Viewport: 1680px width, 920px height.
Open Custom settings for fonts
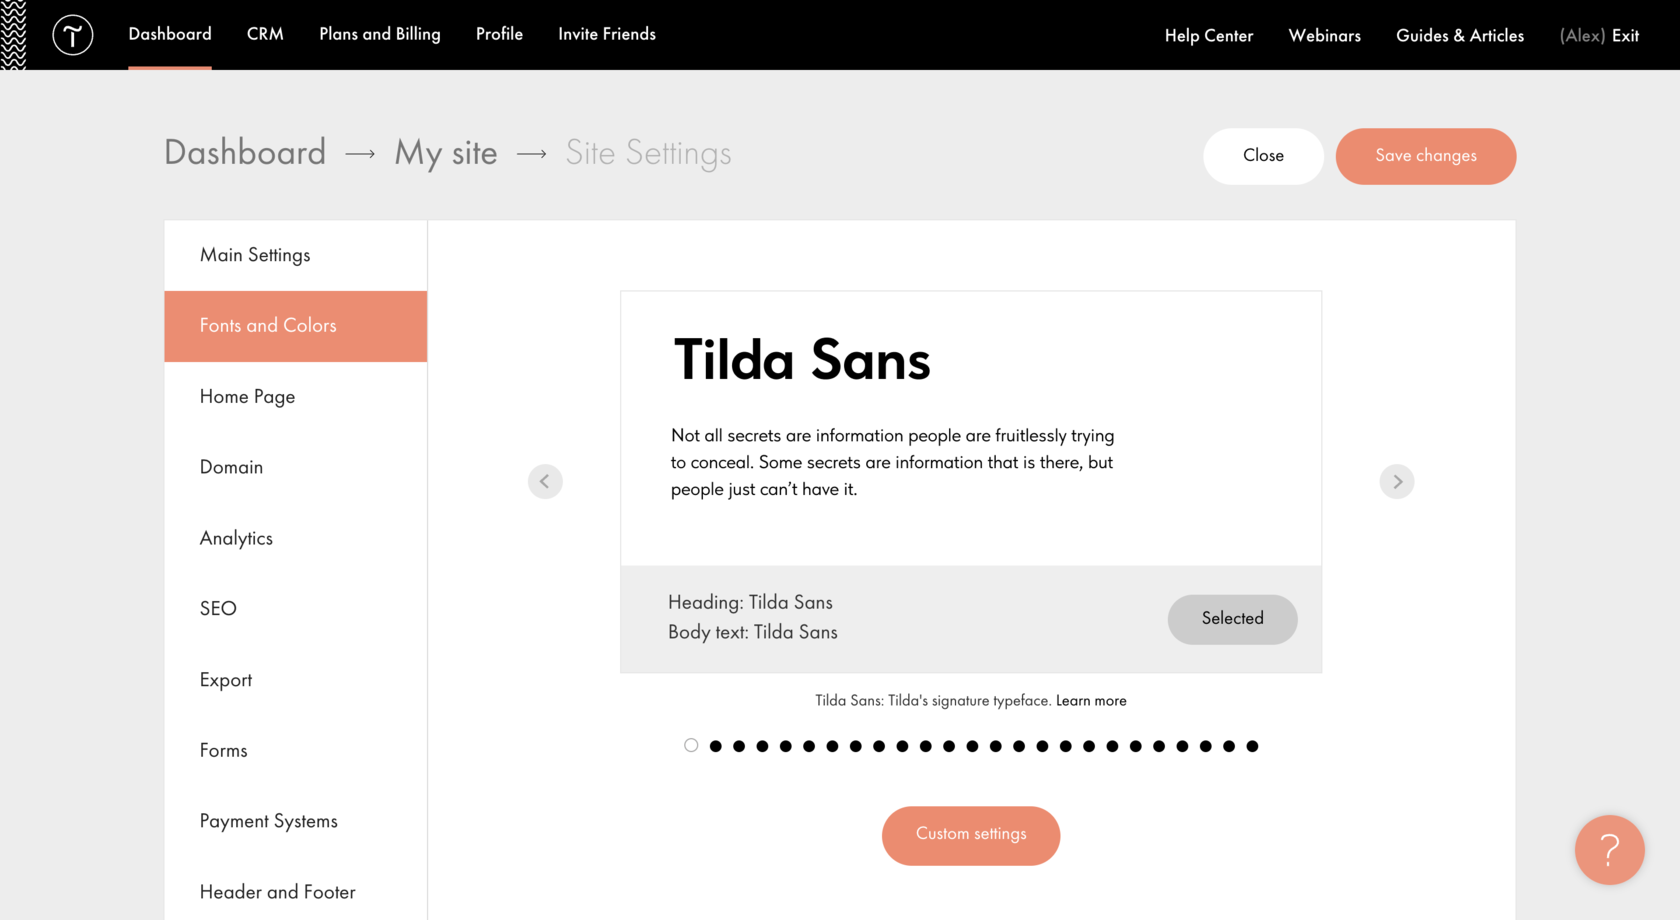971,835
